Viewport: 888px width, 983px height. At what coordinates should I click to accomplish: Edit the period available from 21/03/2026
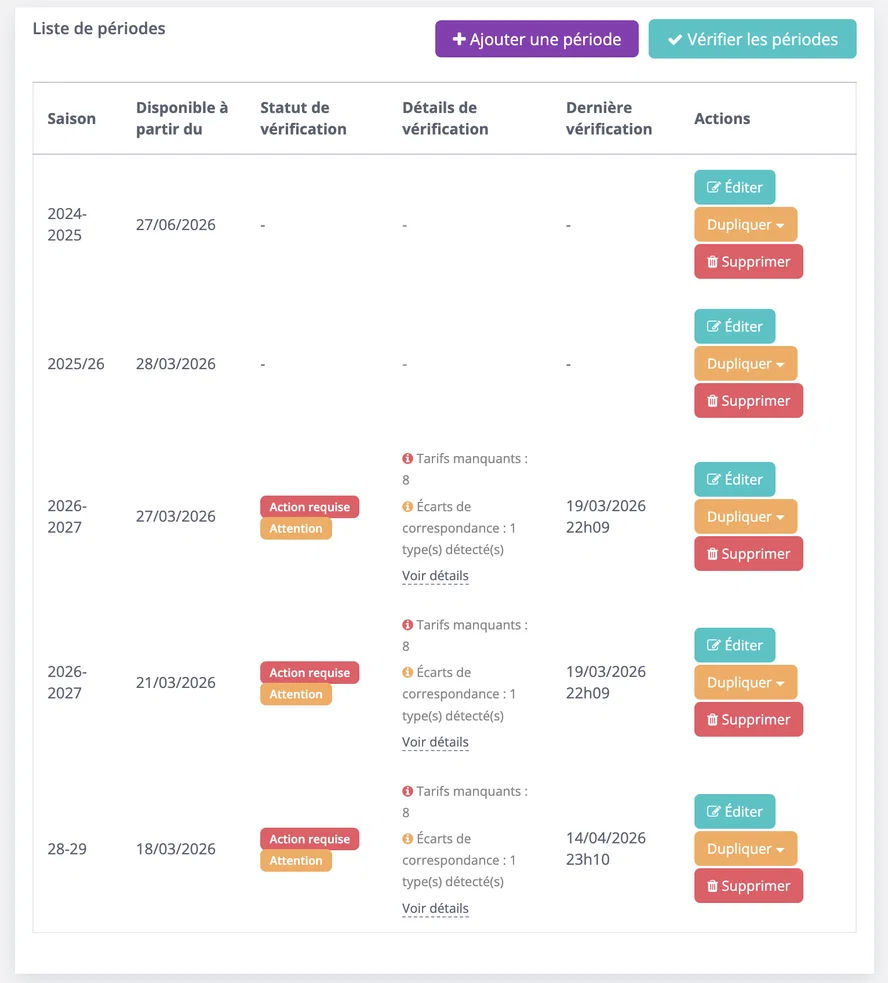(x=734, y=645)
